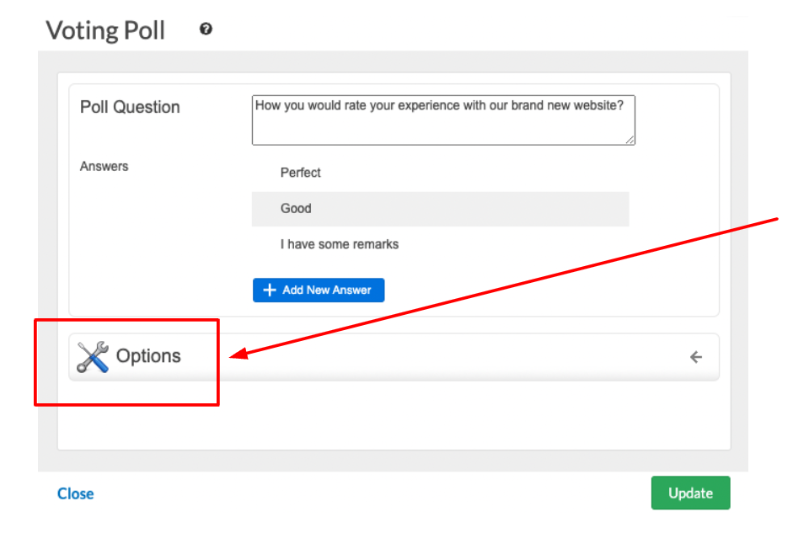The height and width of the screenshot is (533, 793).
Task: Click the Options wrench and screwdriver icon
Action: [93, 357]
